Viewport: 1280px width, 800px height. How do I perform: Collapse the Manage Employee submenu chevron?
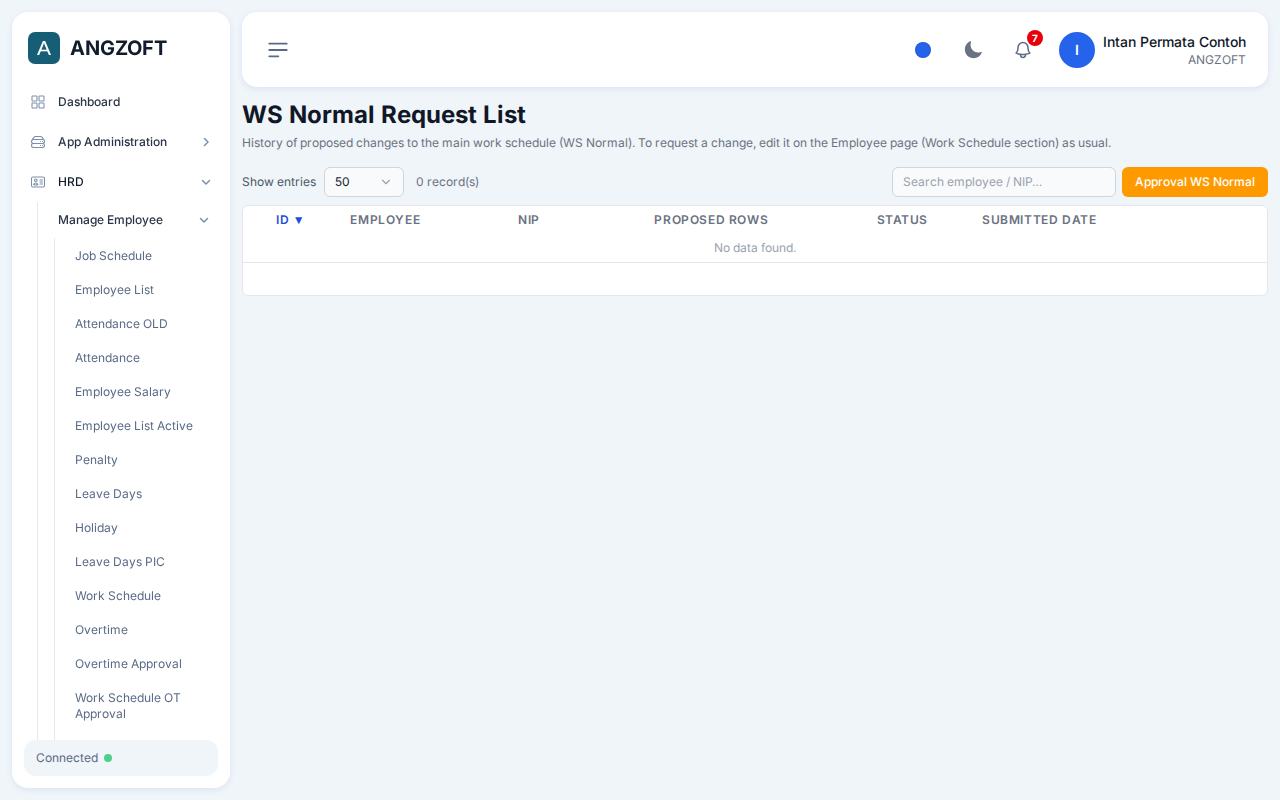coord(204,220)
